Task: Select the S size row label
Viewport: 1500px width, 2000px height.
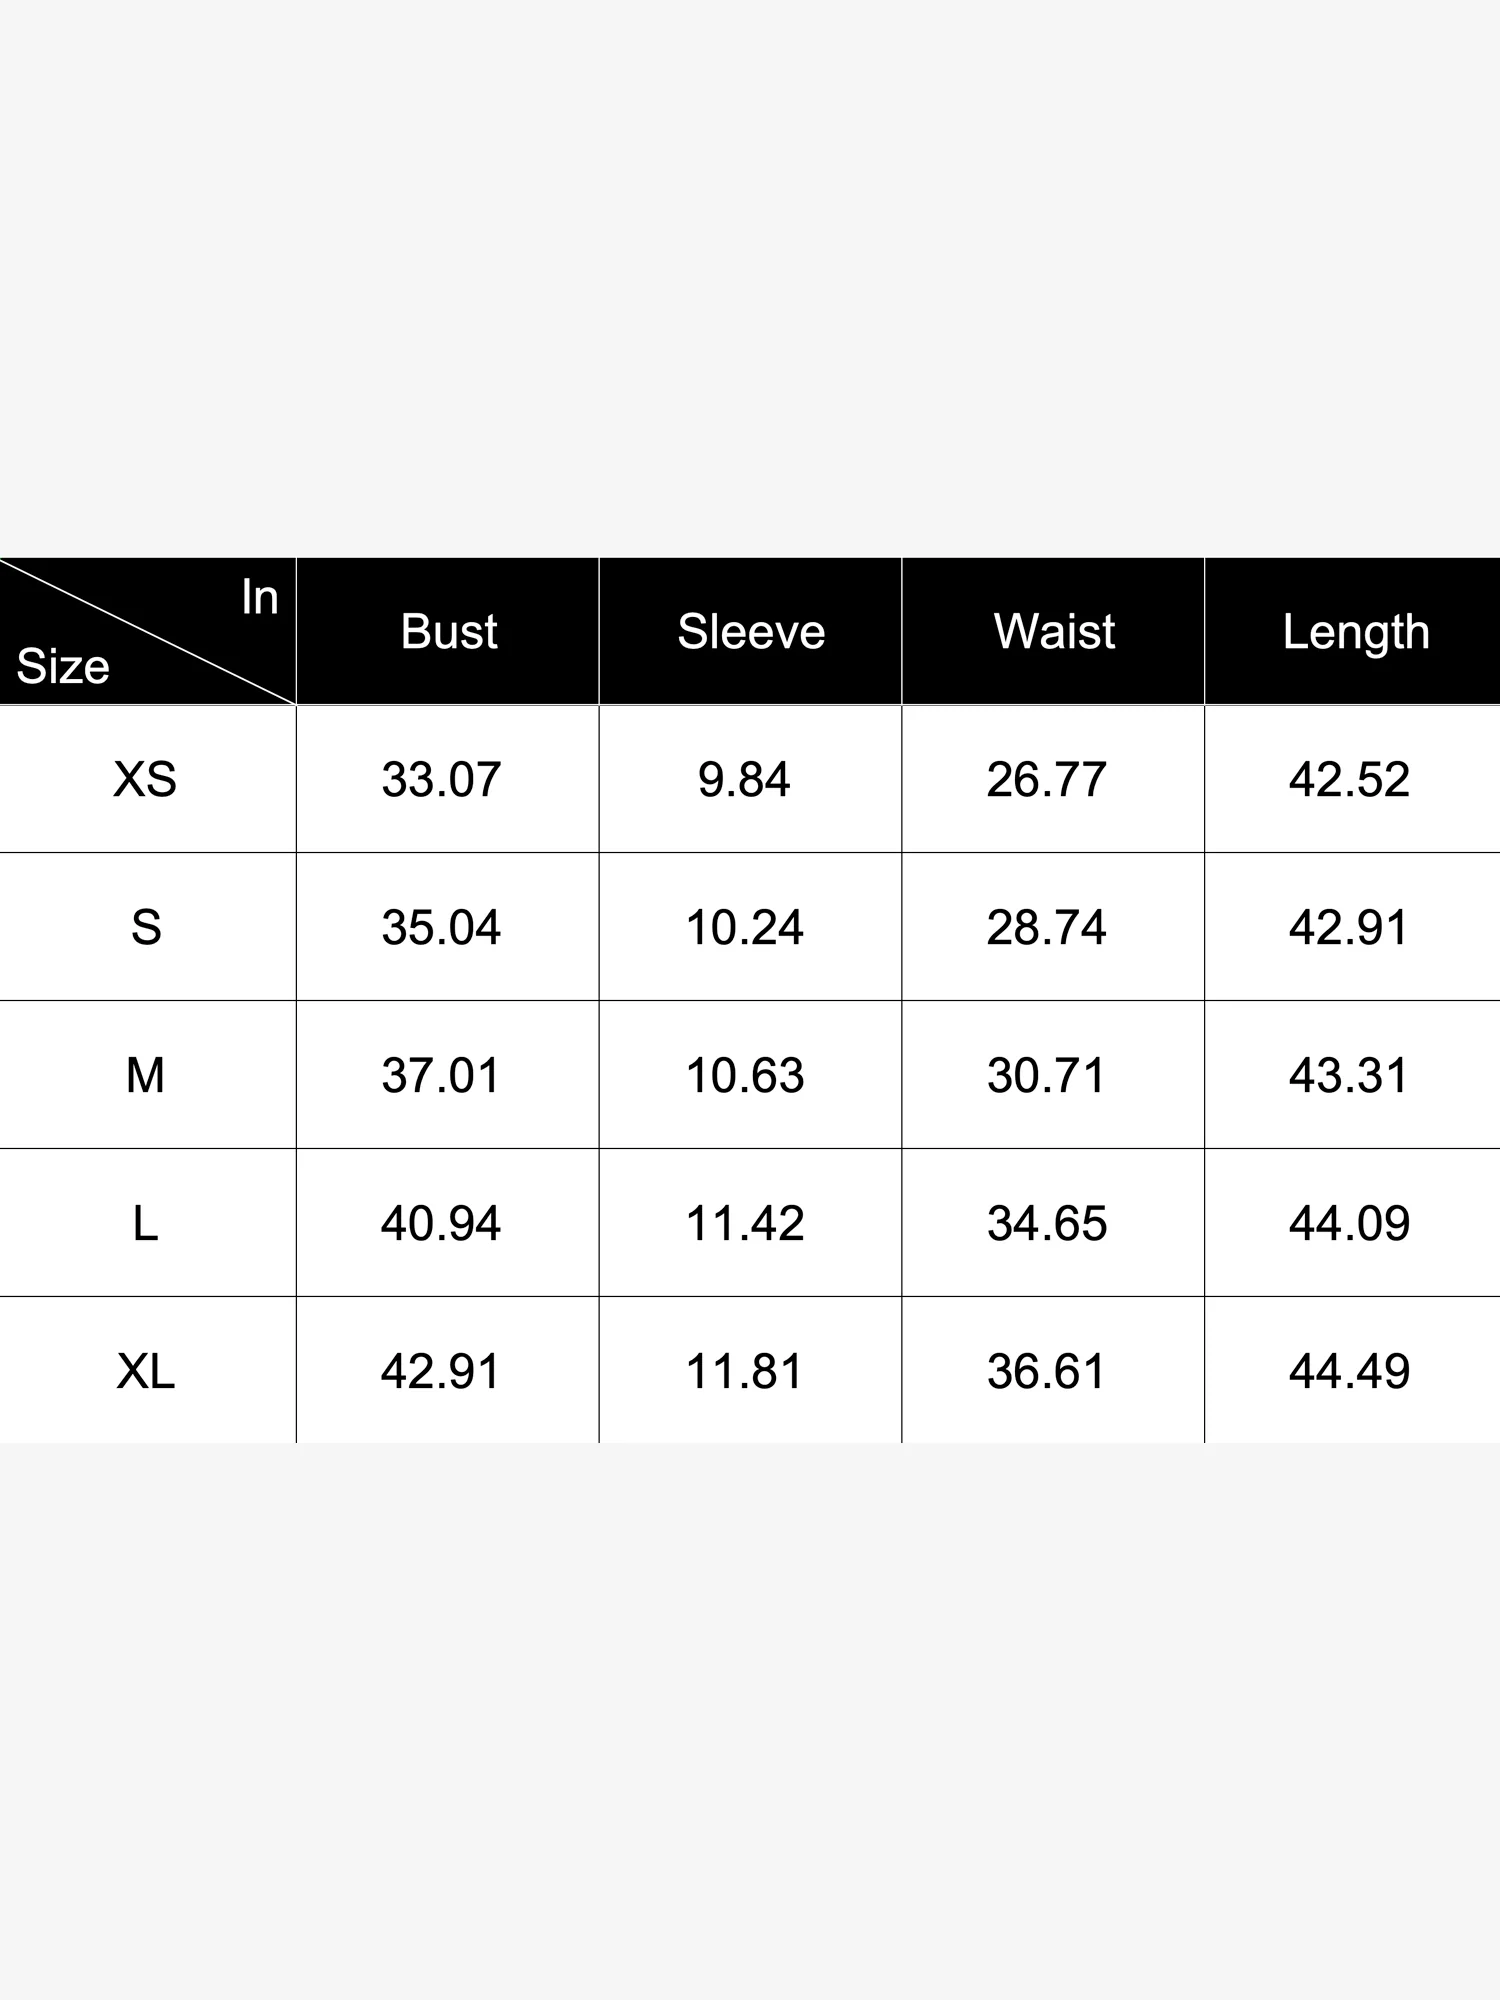Action: point(146,928)
